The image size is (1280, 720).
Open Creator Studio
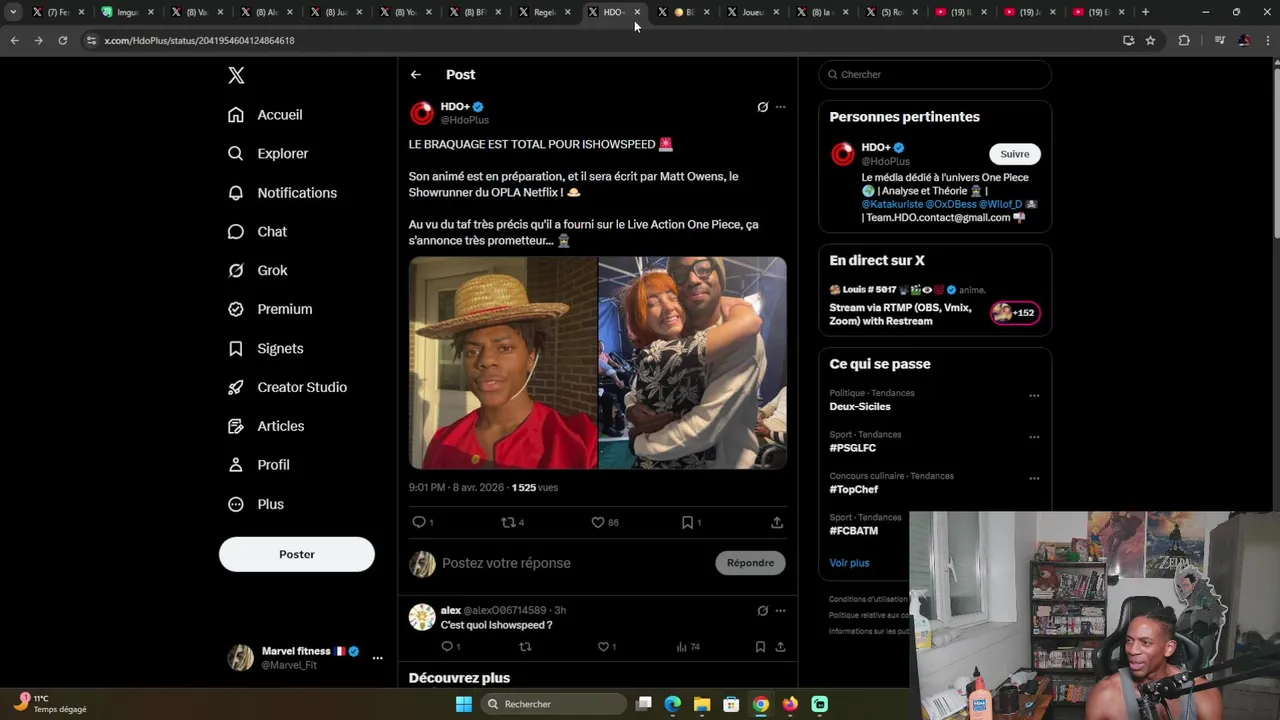(x=287, y=388)
